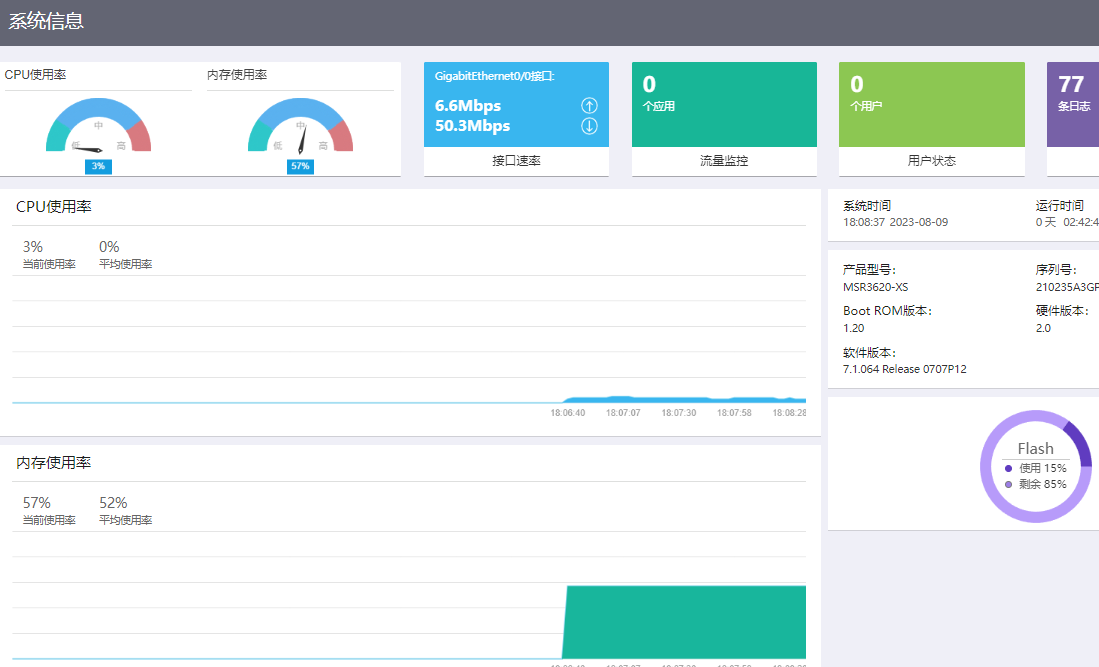Open the 流量监控 panel link
The height and width of the screenshot is (667, 1099).
[724, 161]
